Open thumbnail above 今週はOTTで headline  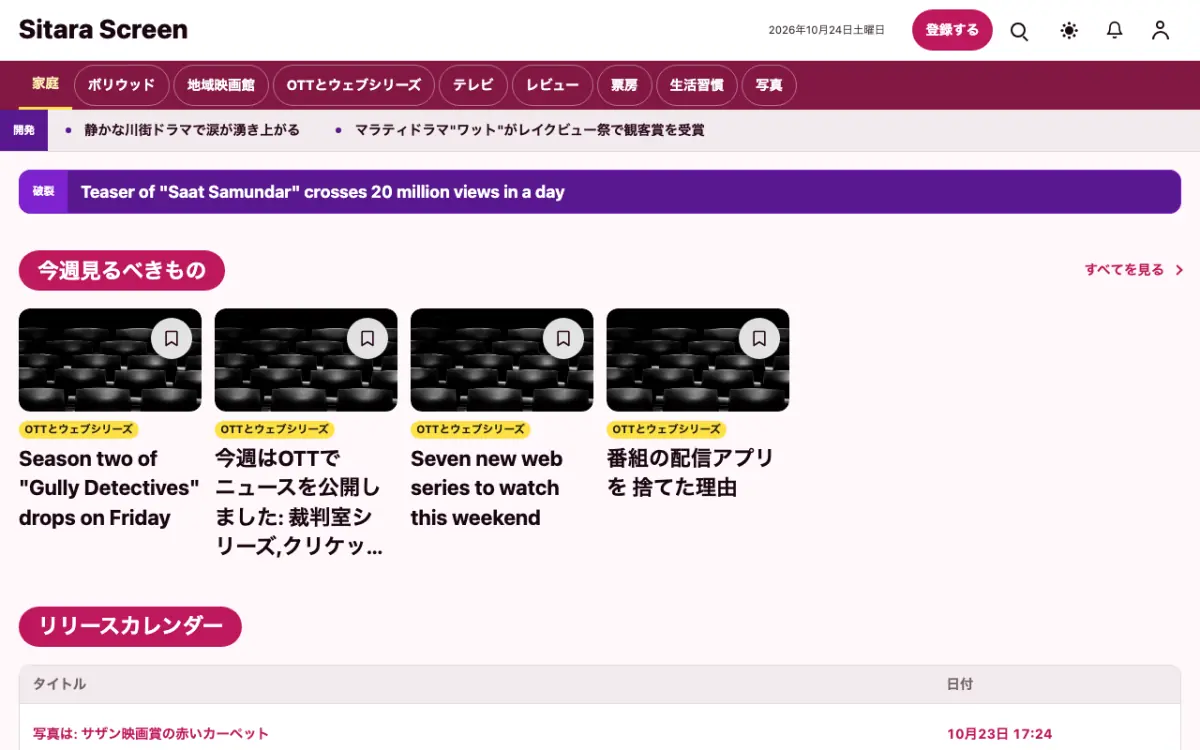tap(306, 360)
